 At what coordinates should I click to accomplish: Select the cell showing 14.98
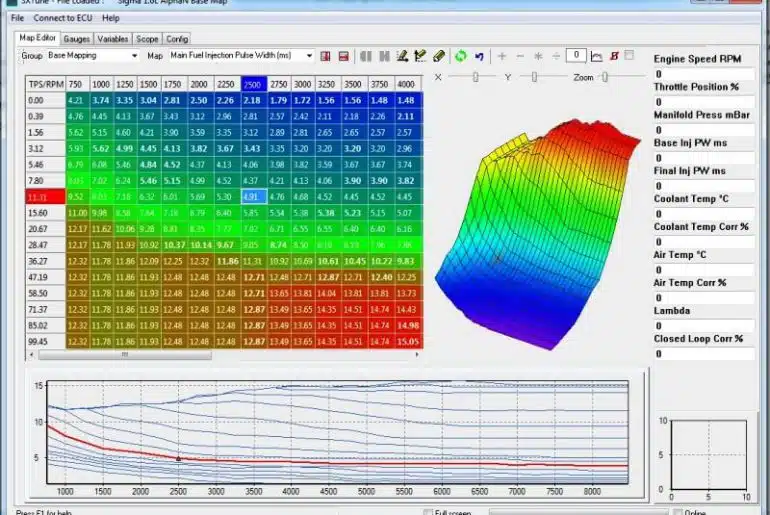[x=408, y=325]
